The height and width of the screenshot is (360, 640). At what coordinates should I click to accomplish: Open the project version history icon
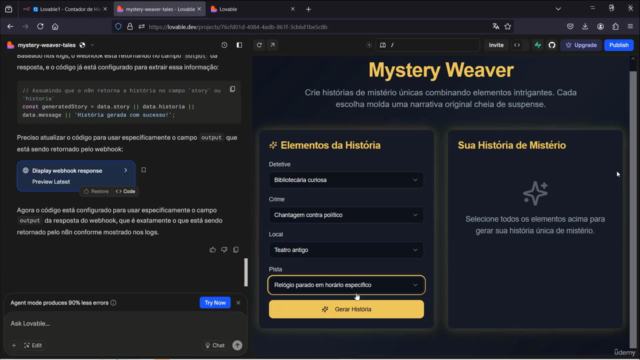(224, 45)
